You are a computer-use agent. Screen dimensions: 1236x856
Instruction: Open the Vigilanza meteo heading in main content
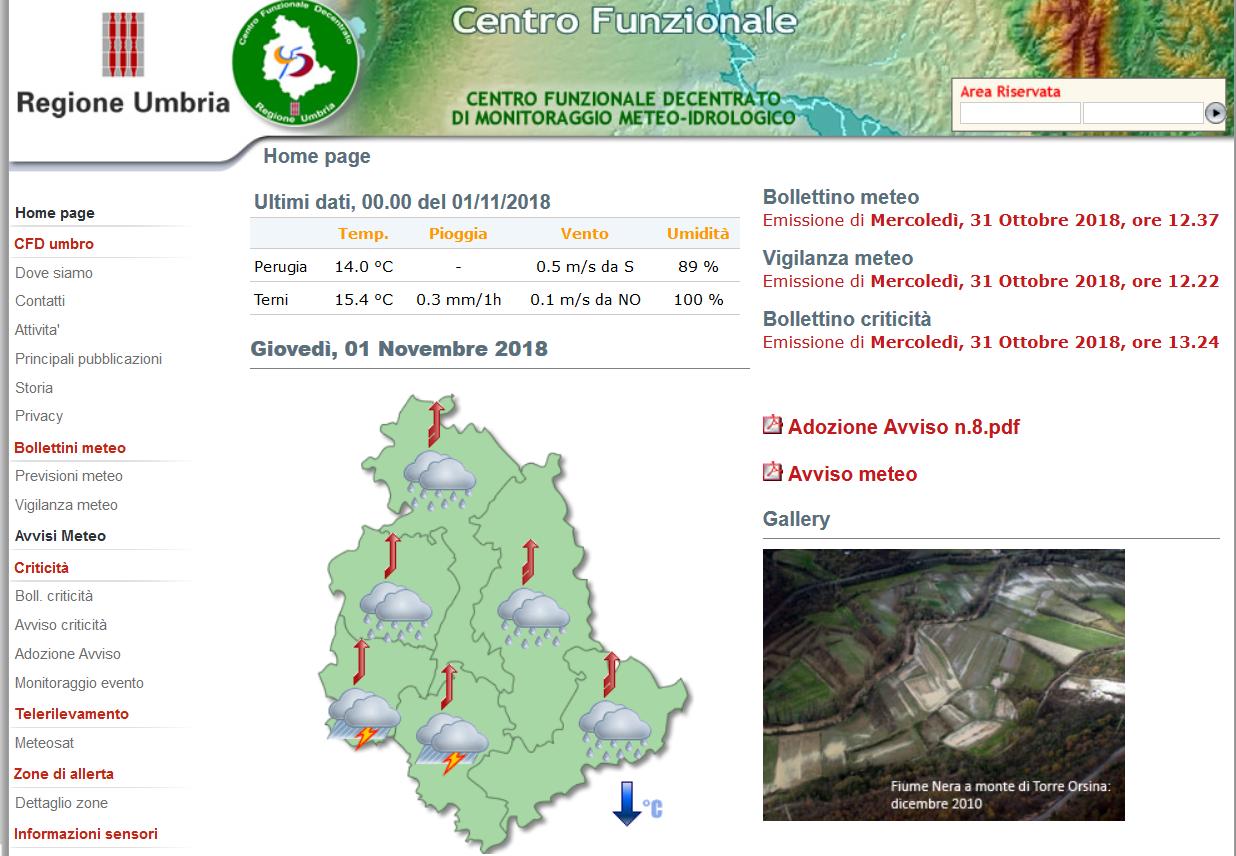838,258
